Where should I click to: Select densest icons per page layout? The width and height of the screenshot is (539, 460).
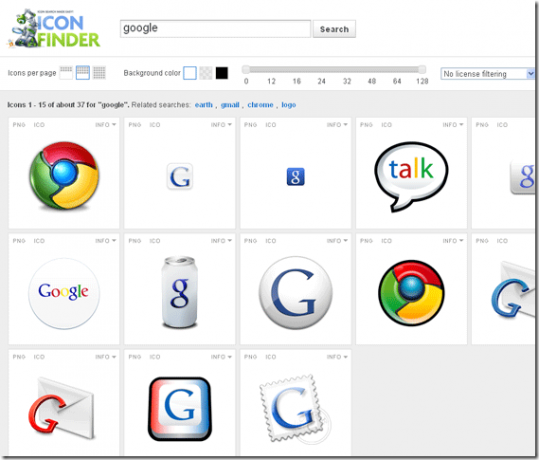99,73
